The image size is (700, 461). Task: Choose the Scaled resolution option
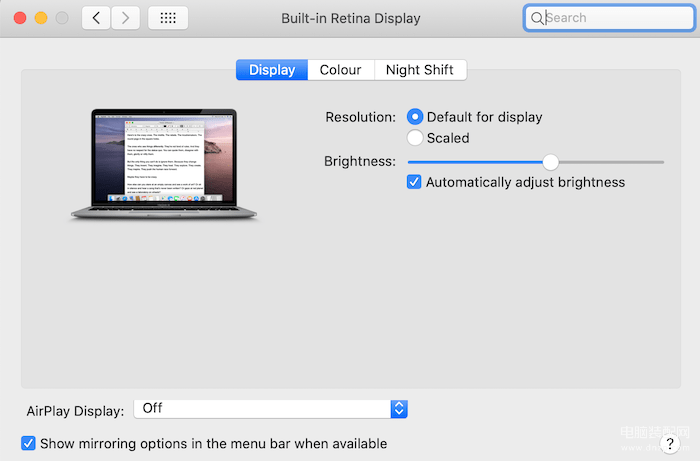[x=415, y=138]
